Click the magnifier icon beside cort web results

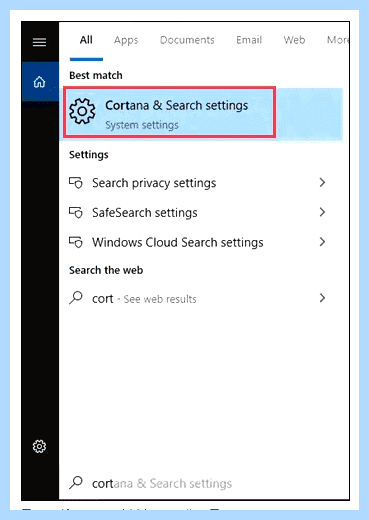76,298
